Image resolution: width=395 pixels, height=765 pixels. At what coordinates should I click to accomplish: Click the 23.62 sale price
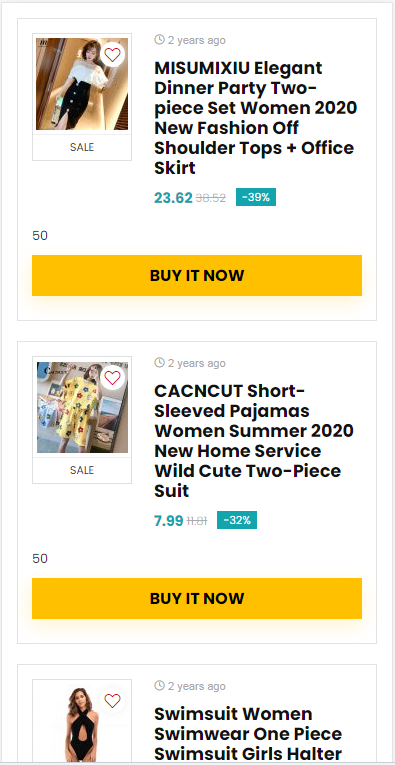click(173, 198)
